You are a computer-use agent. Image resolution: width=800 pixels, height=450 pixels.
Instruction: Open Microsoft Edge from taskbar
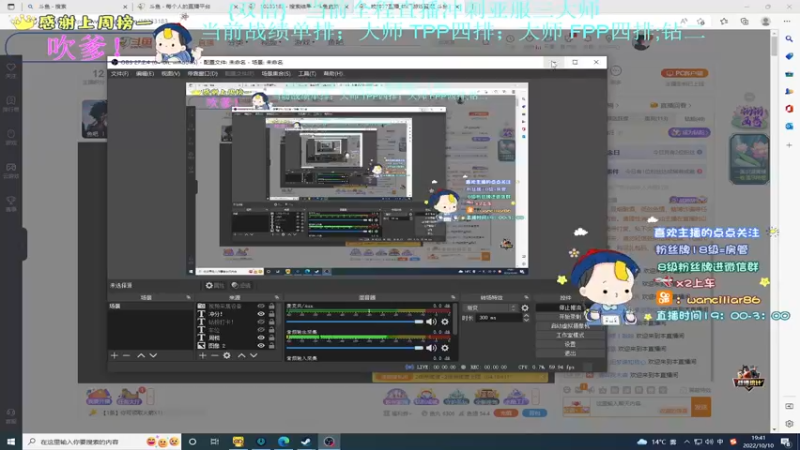[283, 442]
